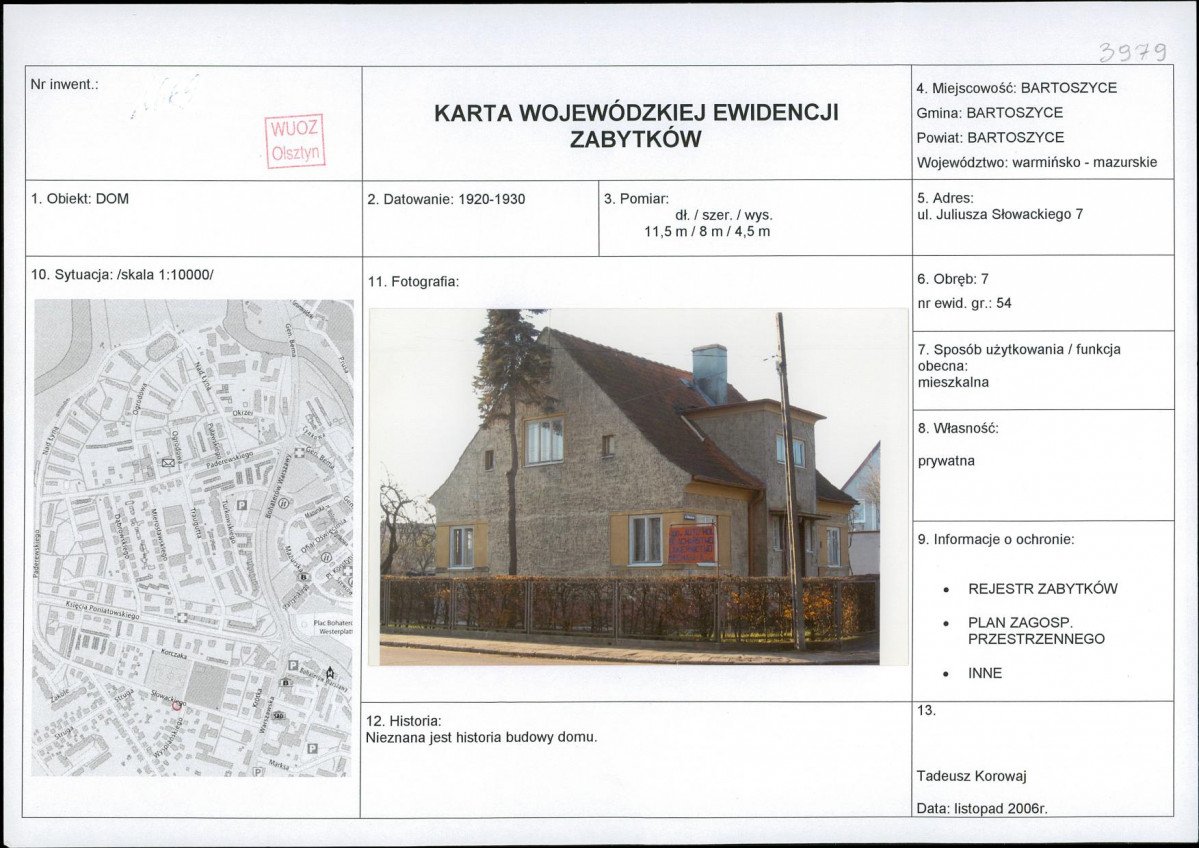
Task: Click the measurement '11,5 m / 8 m / 4,5 m'
Action: pyautogui.click(x=707, y=232)
